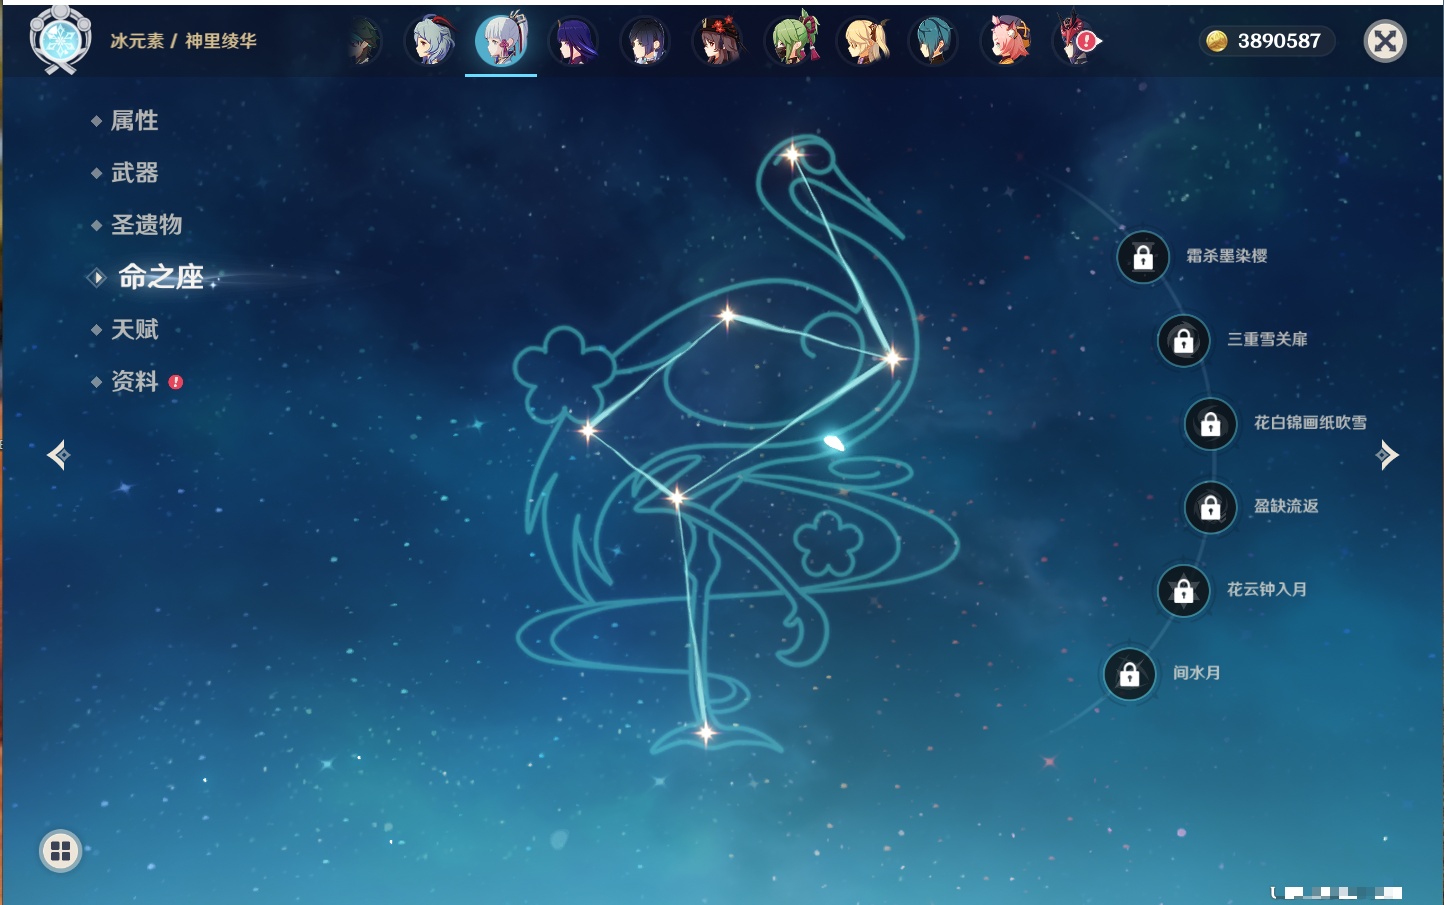Screen dimensions: 1444x905
Task: Go to the 天赋 talents menu
Action: coord(134,329)
